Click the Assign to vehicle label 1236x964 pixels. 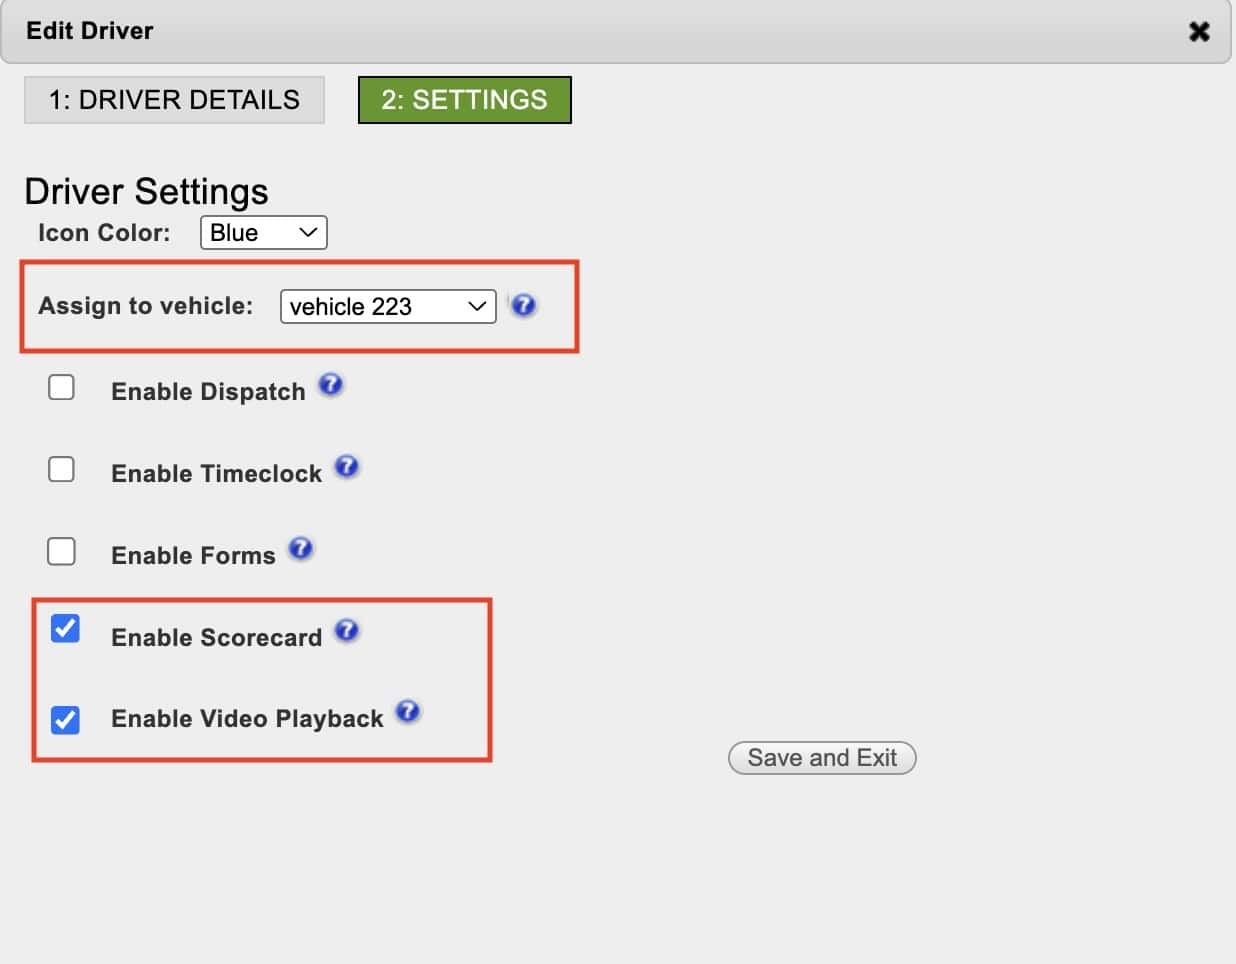coord(146,306)
